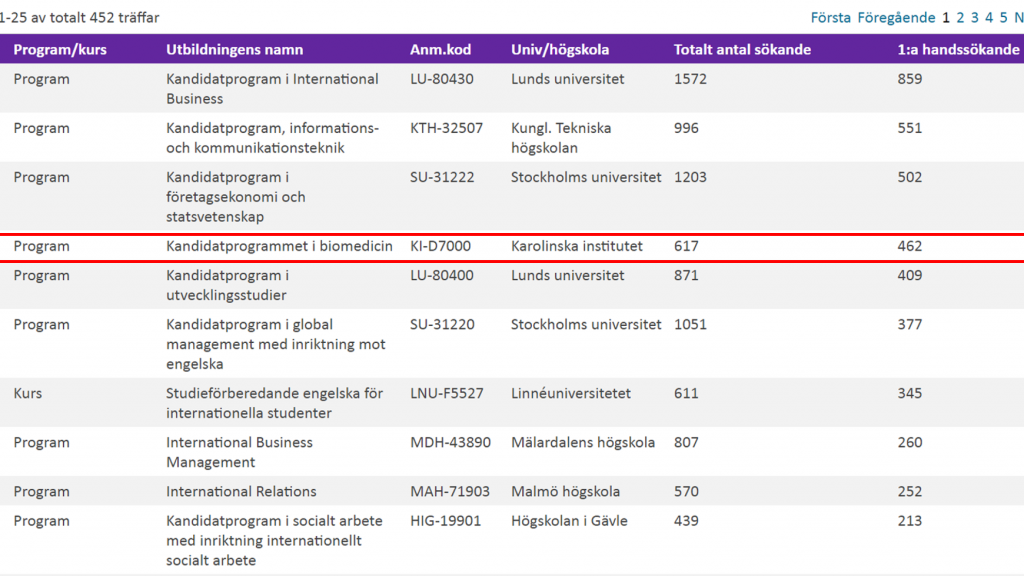The height and width of the screenshot is (576, 1024).
Task: Sort by 1:a handssökande header
Action: coord(958,50)
